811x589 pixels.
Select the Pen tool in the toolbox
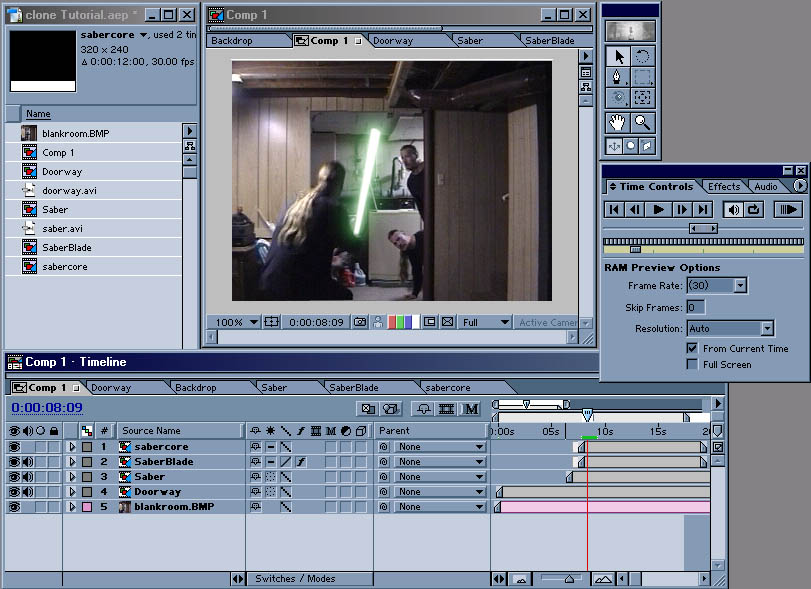coord(617,77)
